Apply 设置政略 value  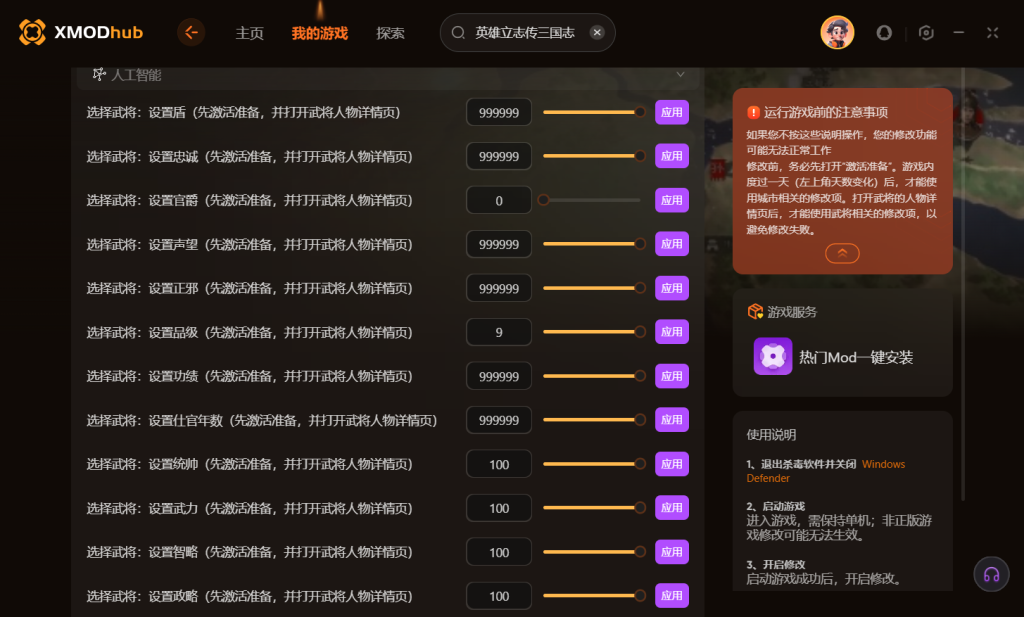[x=671, y=595]
